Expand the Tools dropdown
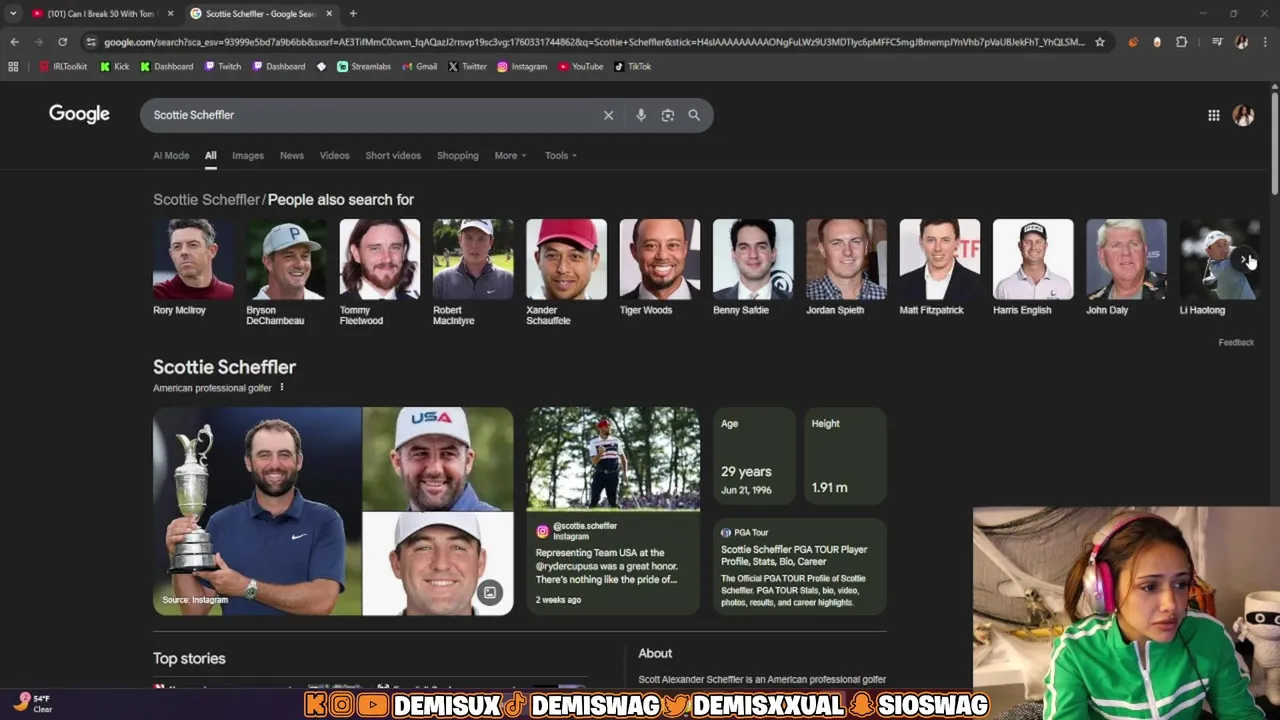The image size is (1280, 720). pyautogui.click(x=561, y=155)
